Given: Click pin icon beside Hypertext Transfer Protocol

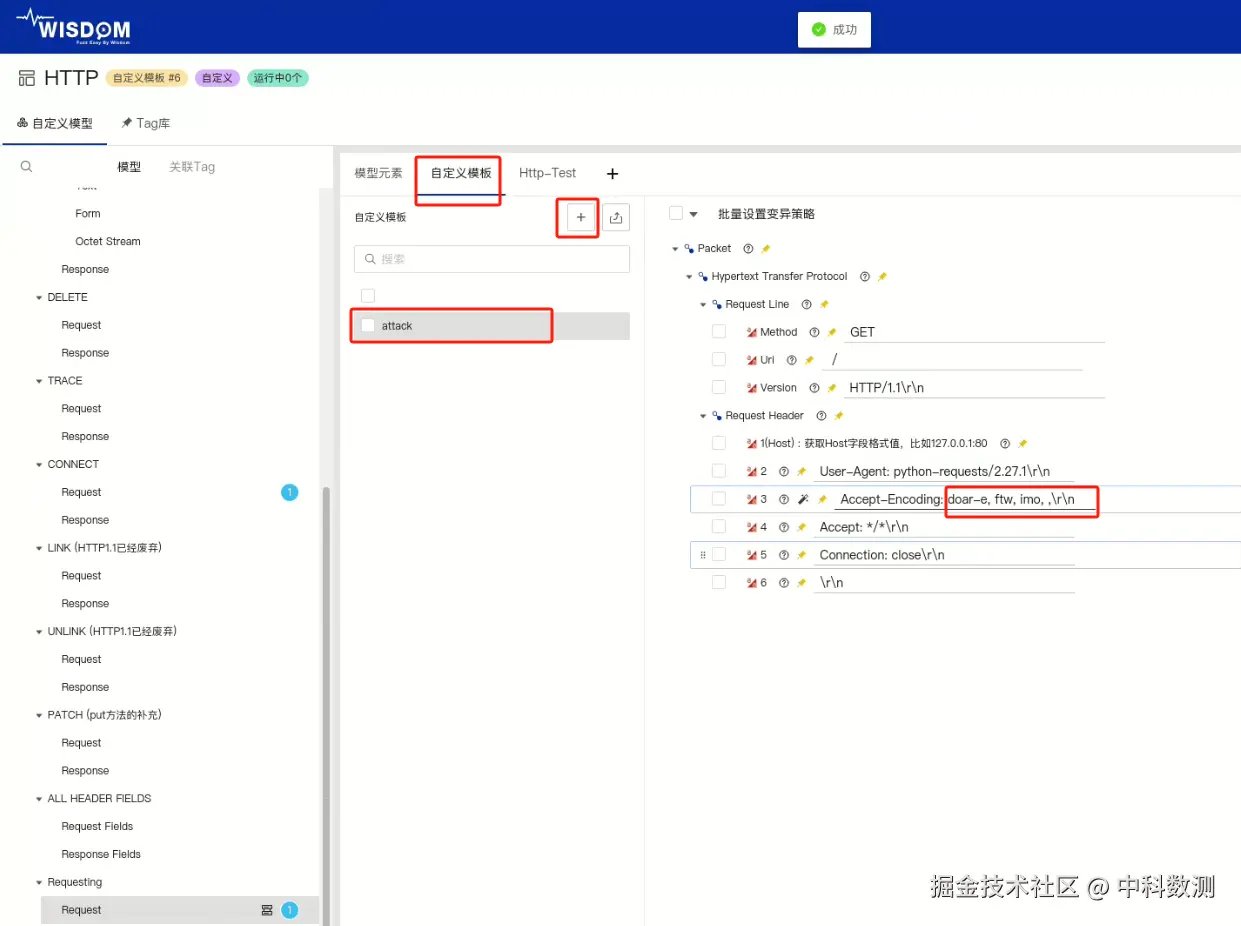Looking at the screenshot, I should (882, 276).
